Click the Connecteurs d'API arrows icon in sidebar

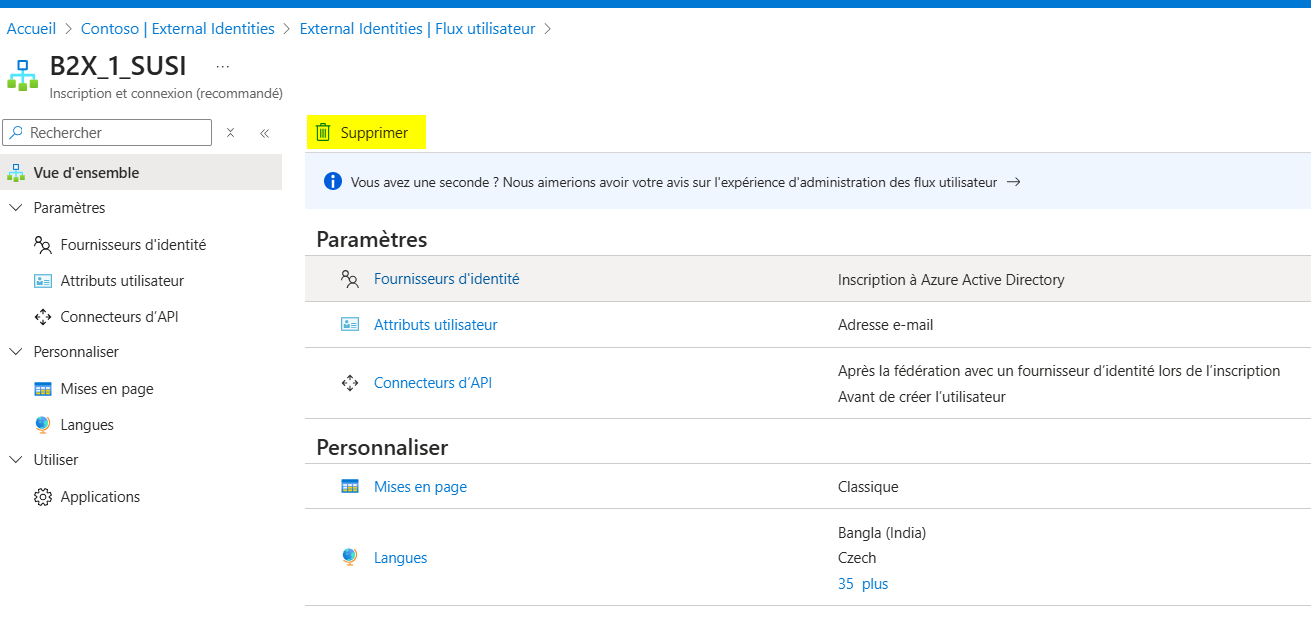[x=42, y=317]
